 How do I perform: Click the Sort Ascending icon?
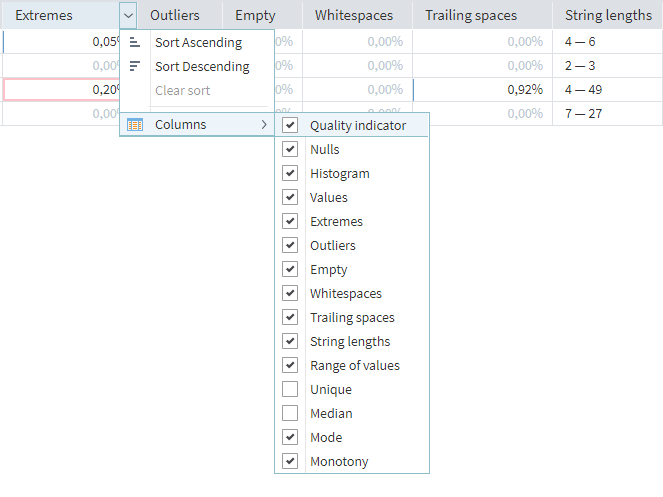pos(134,42)
